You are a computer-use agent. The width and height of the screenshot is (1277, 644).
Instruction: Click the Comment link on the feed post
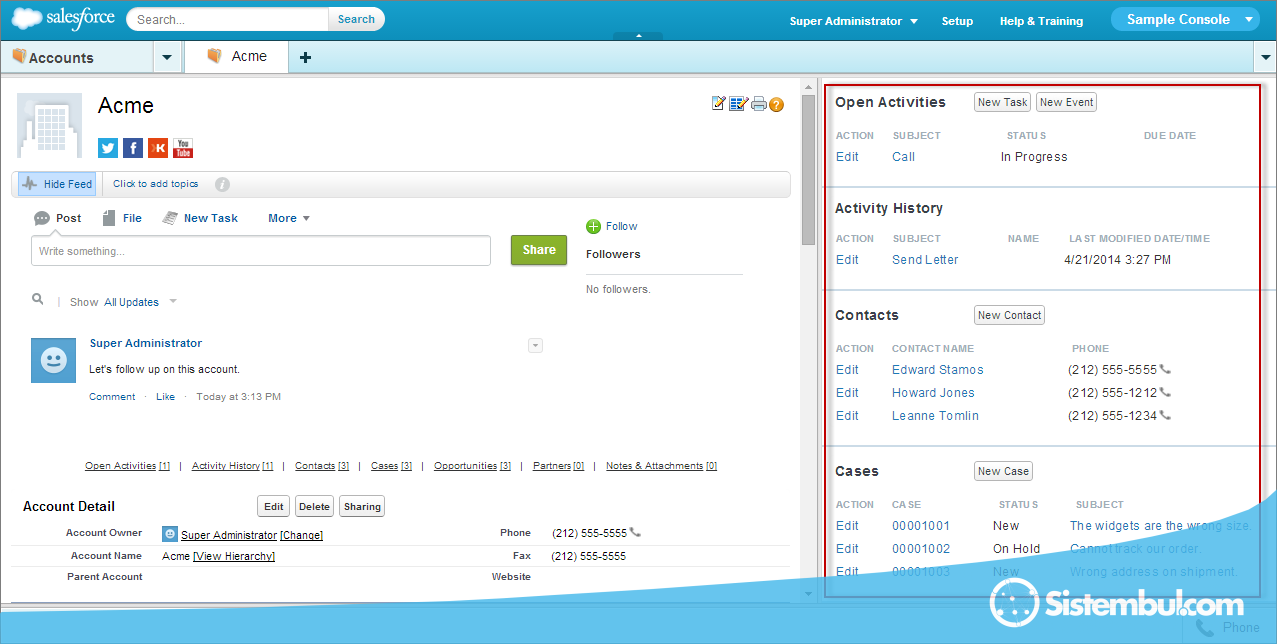tap(112, 397)
